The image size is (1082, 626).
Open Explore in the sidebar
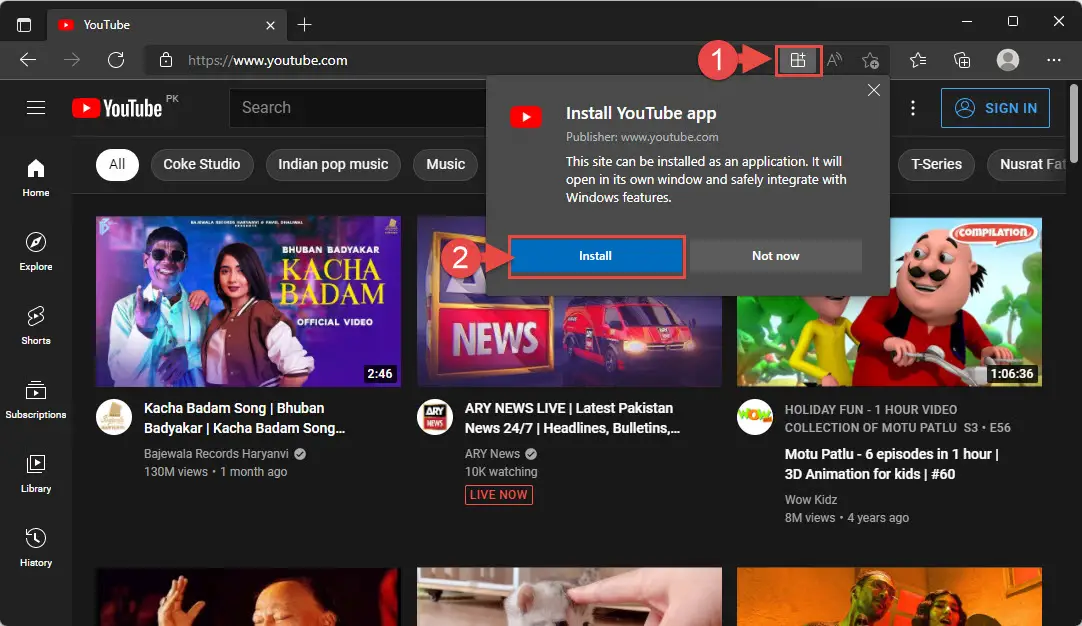[x=36, y=251]
